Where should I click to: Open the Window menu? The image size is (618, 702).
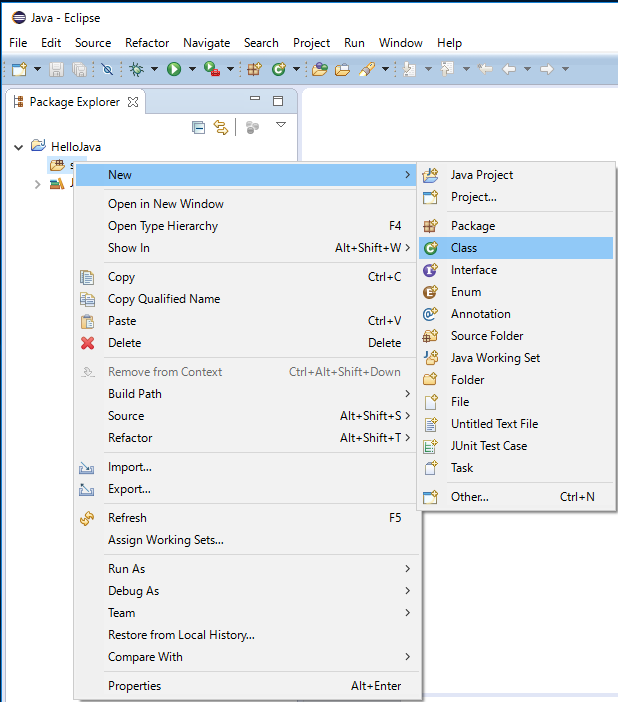click(x=400, y=43)
